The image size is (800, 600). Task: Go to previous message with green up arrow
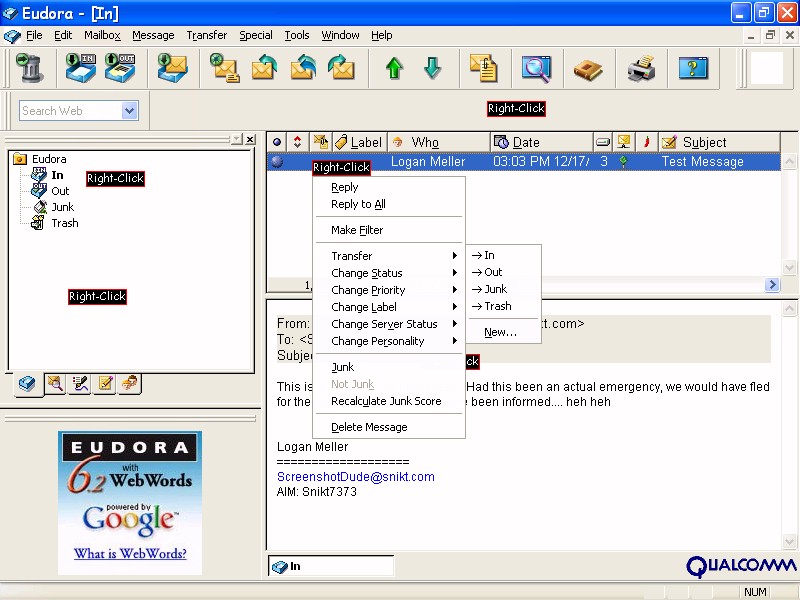tap(394, 68)
